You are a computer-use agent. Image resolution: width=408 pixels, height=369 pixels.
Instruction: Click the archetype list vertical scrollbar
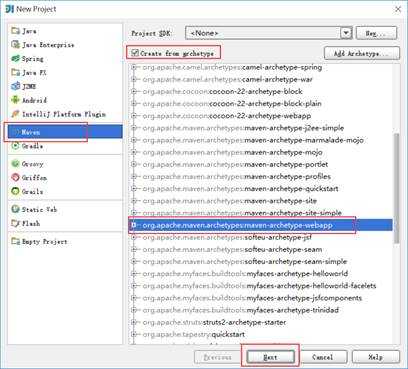(396, 188)
